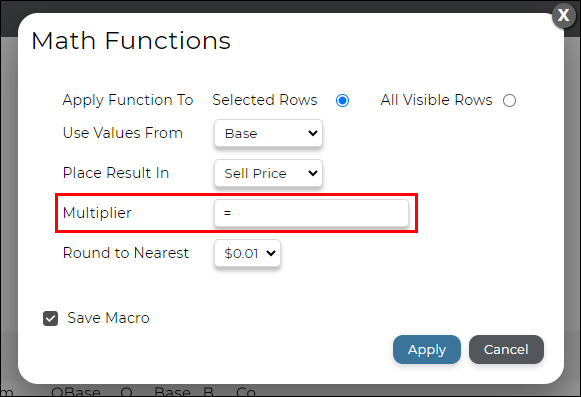Focus the Multiplier input field
Image resolution: width=581 pixels, height=397 pixels.
coord(311,213)
